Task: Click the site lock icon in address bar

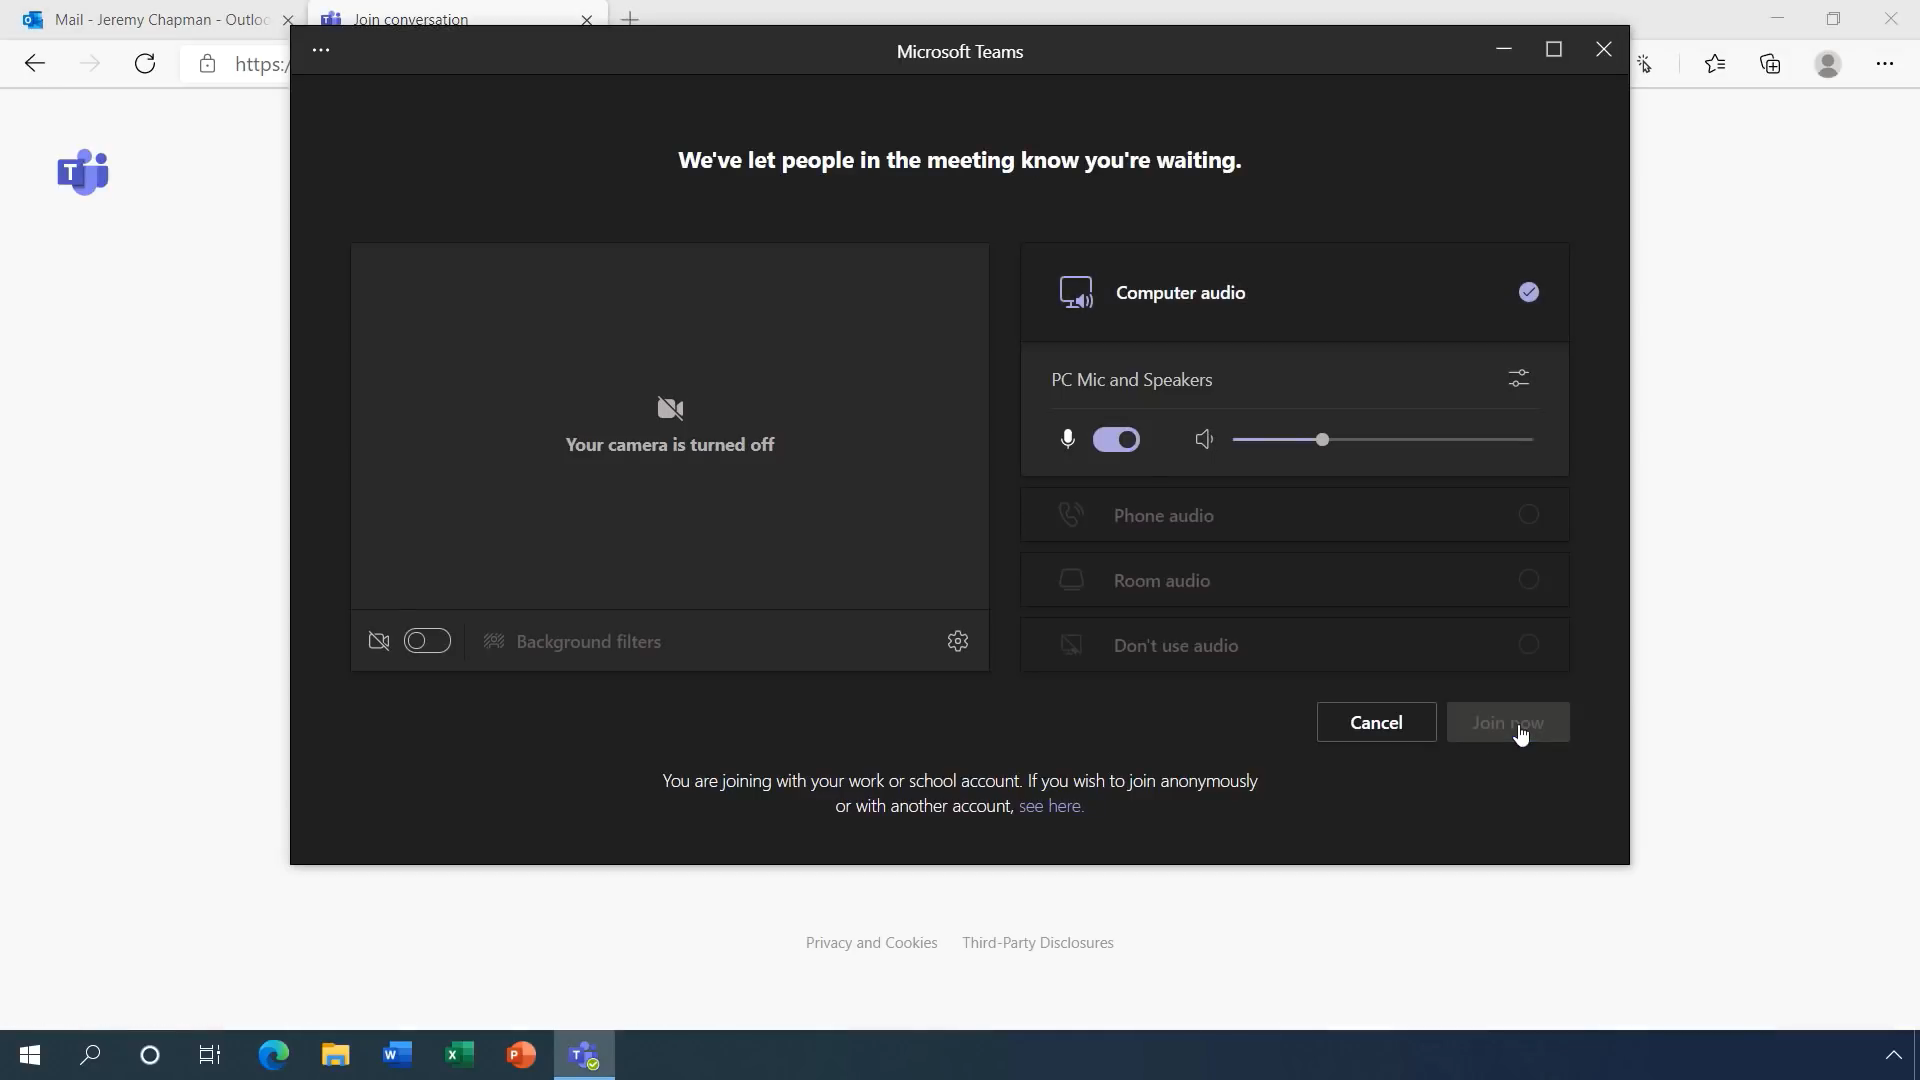Action: pyautogui.click(x=207, y=64)
